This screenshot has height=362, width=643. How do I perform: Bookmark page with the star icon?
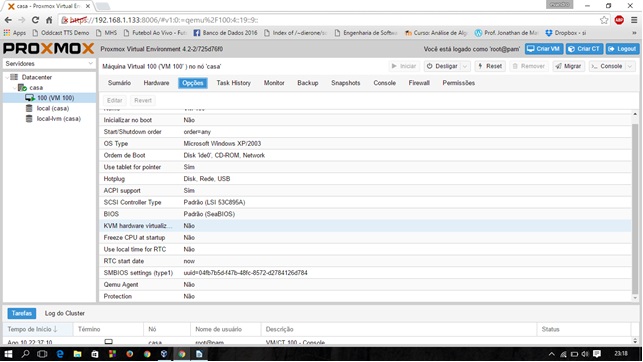click(x=604, y=20)
